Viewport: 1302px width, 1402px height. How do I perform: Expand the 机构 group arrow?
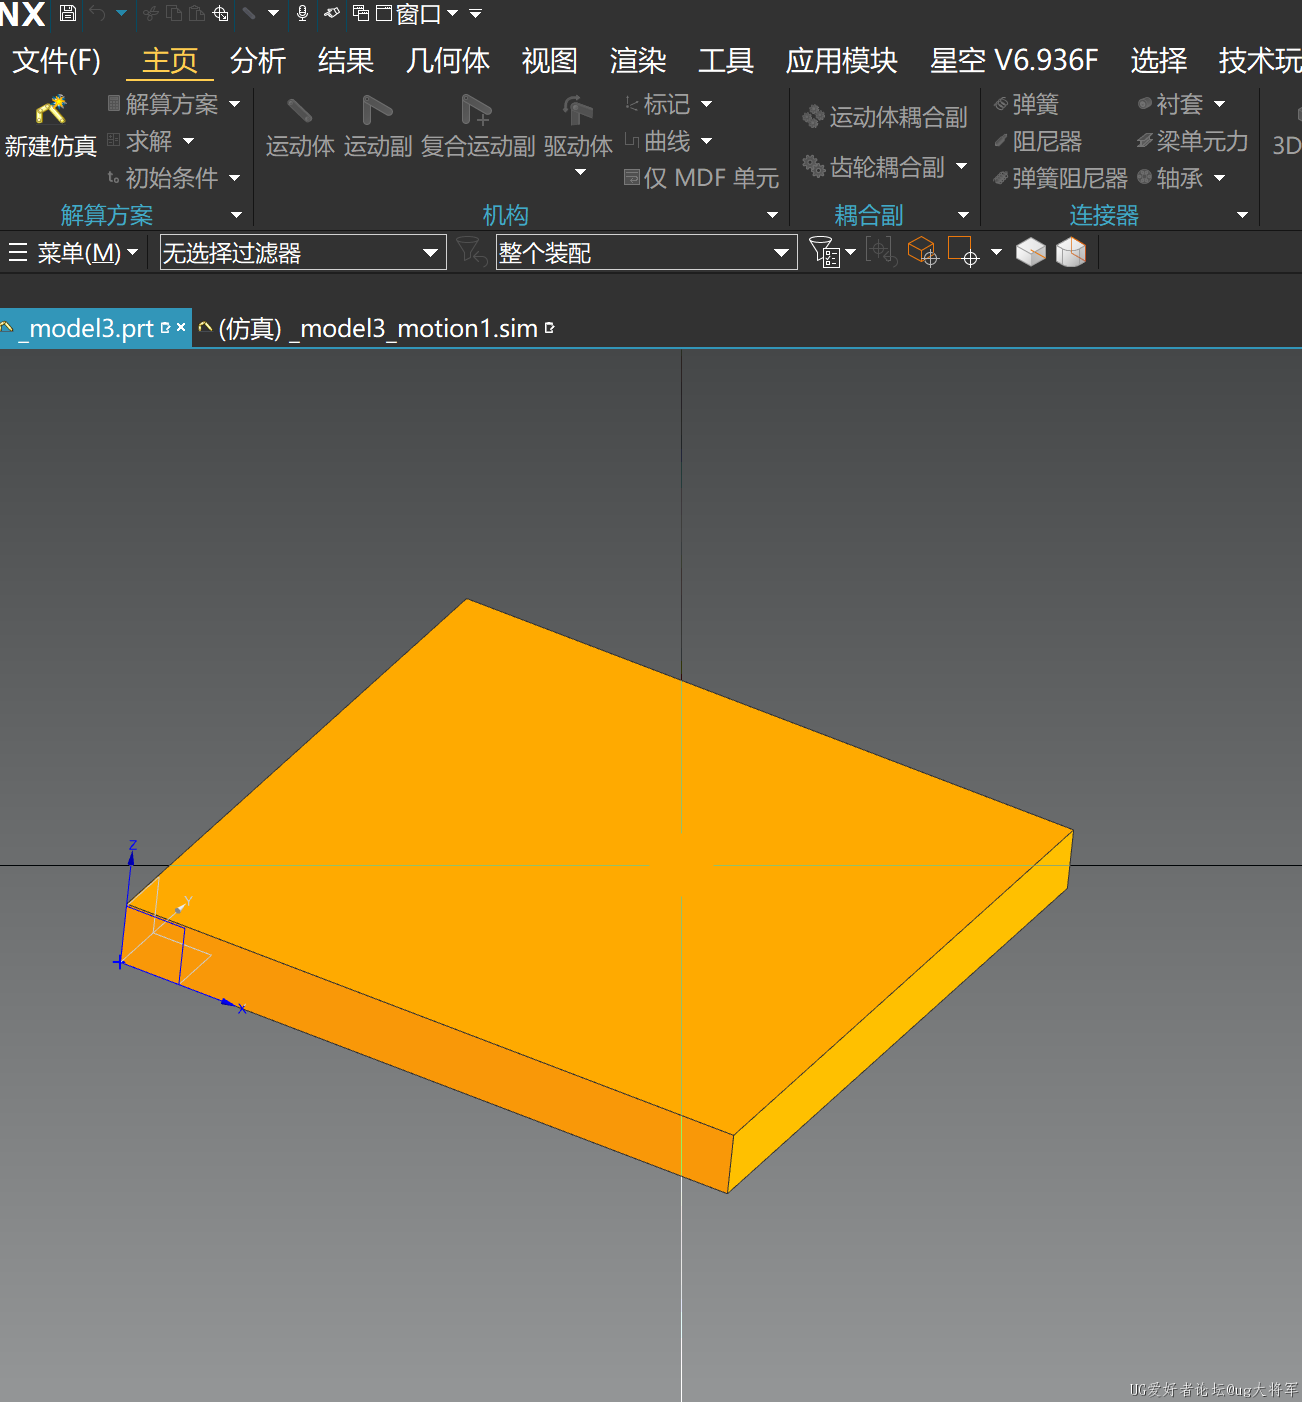[772, 215]
